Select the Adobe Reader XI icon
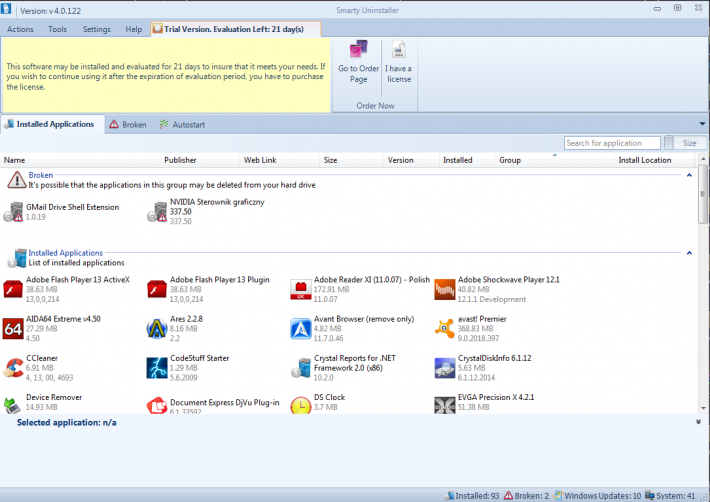 click(x=301, y=289)
